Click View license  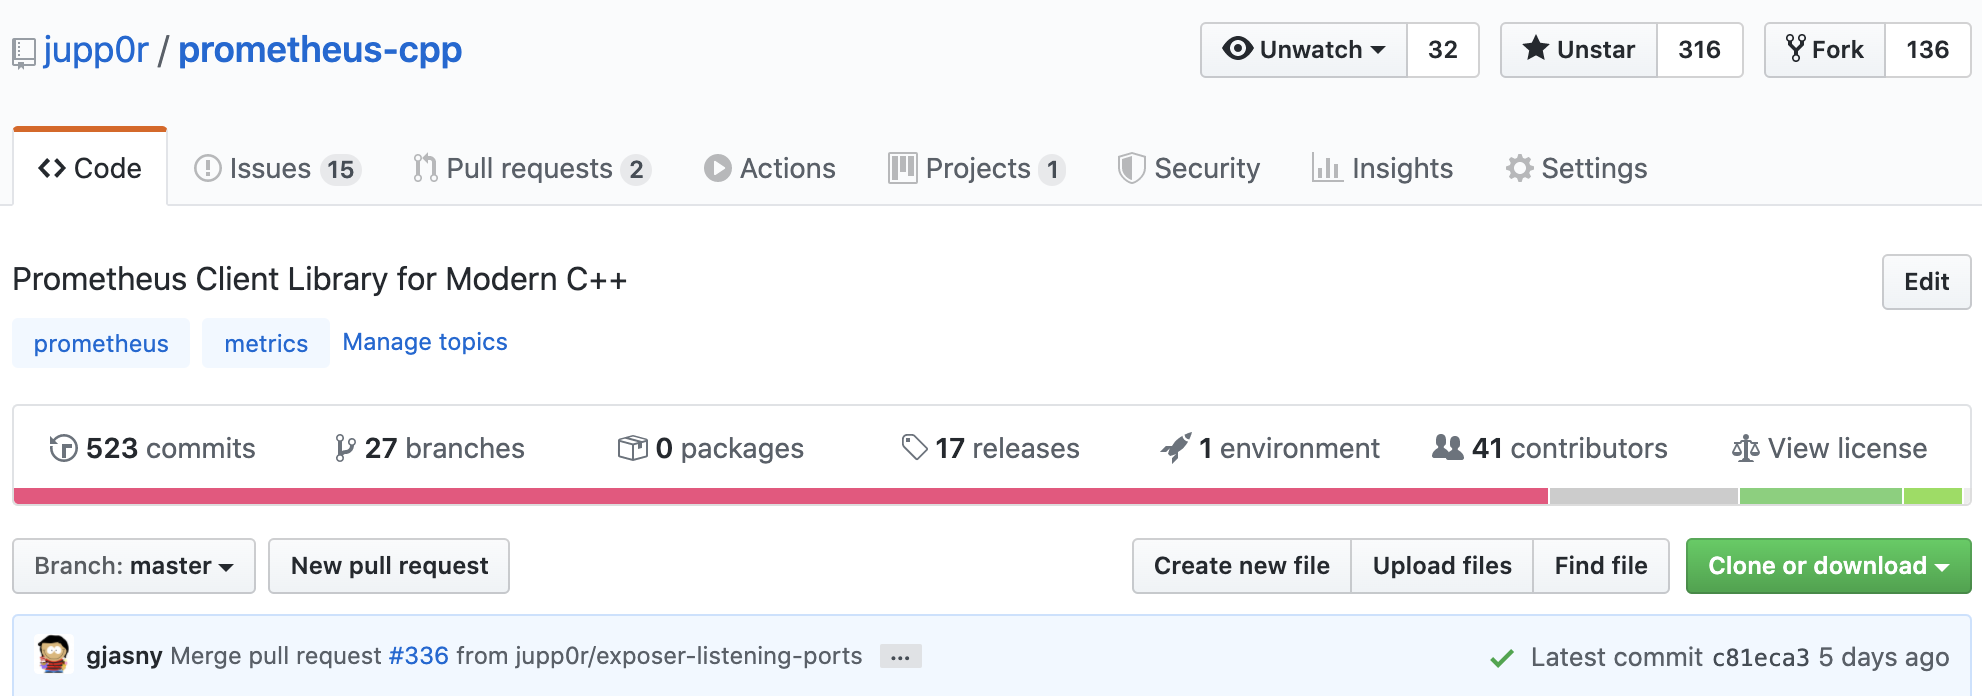pos(1829,448)
